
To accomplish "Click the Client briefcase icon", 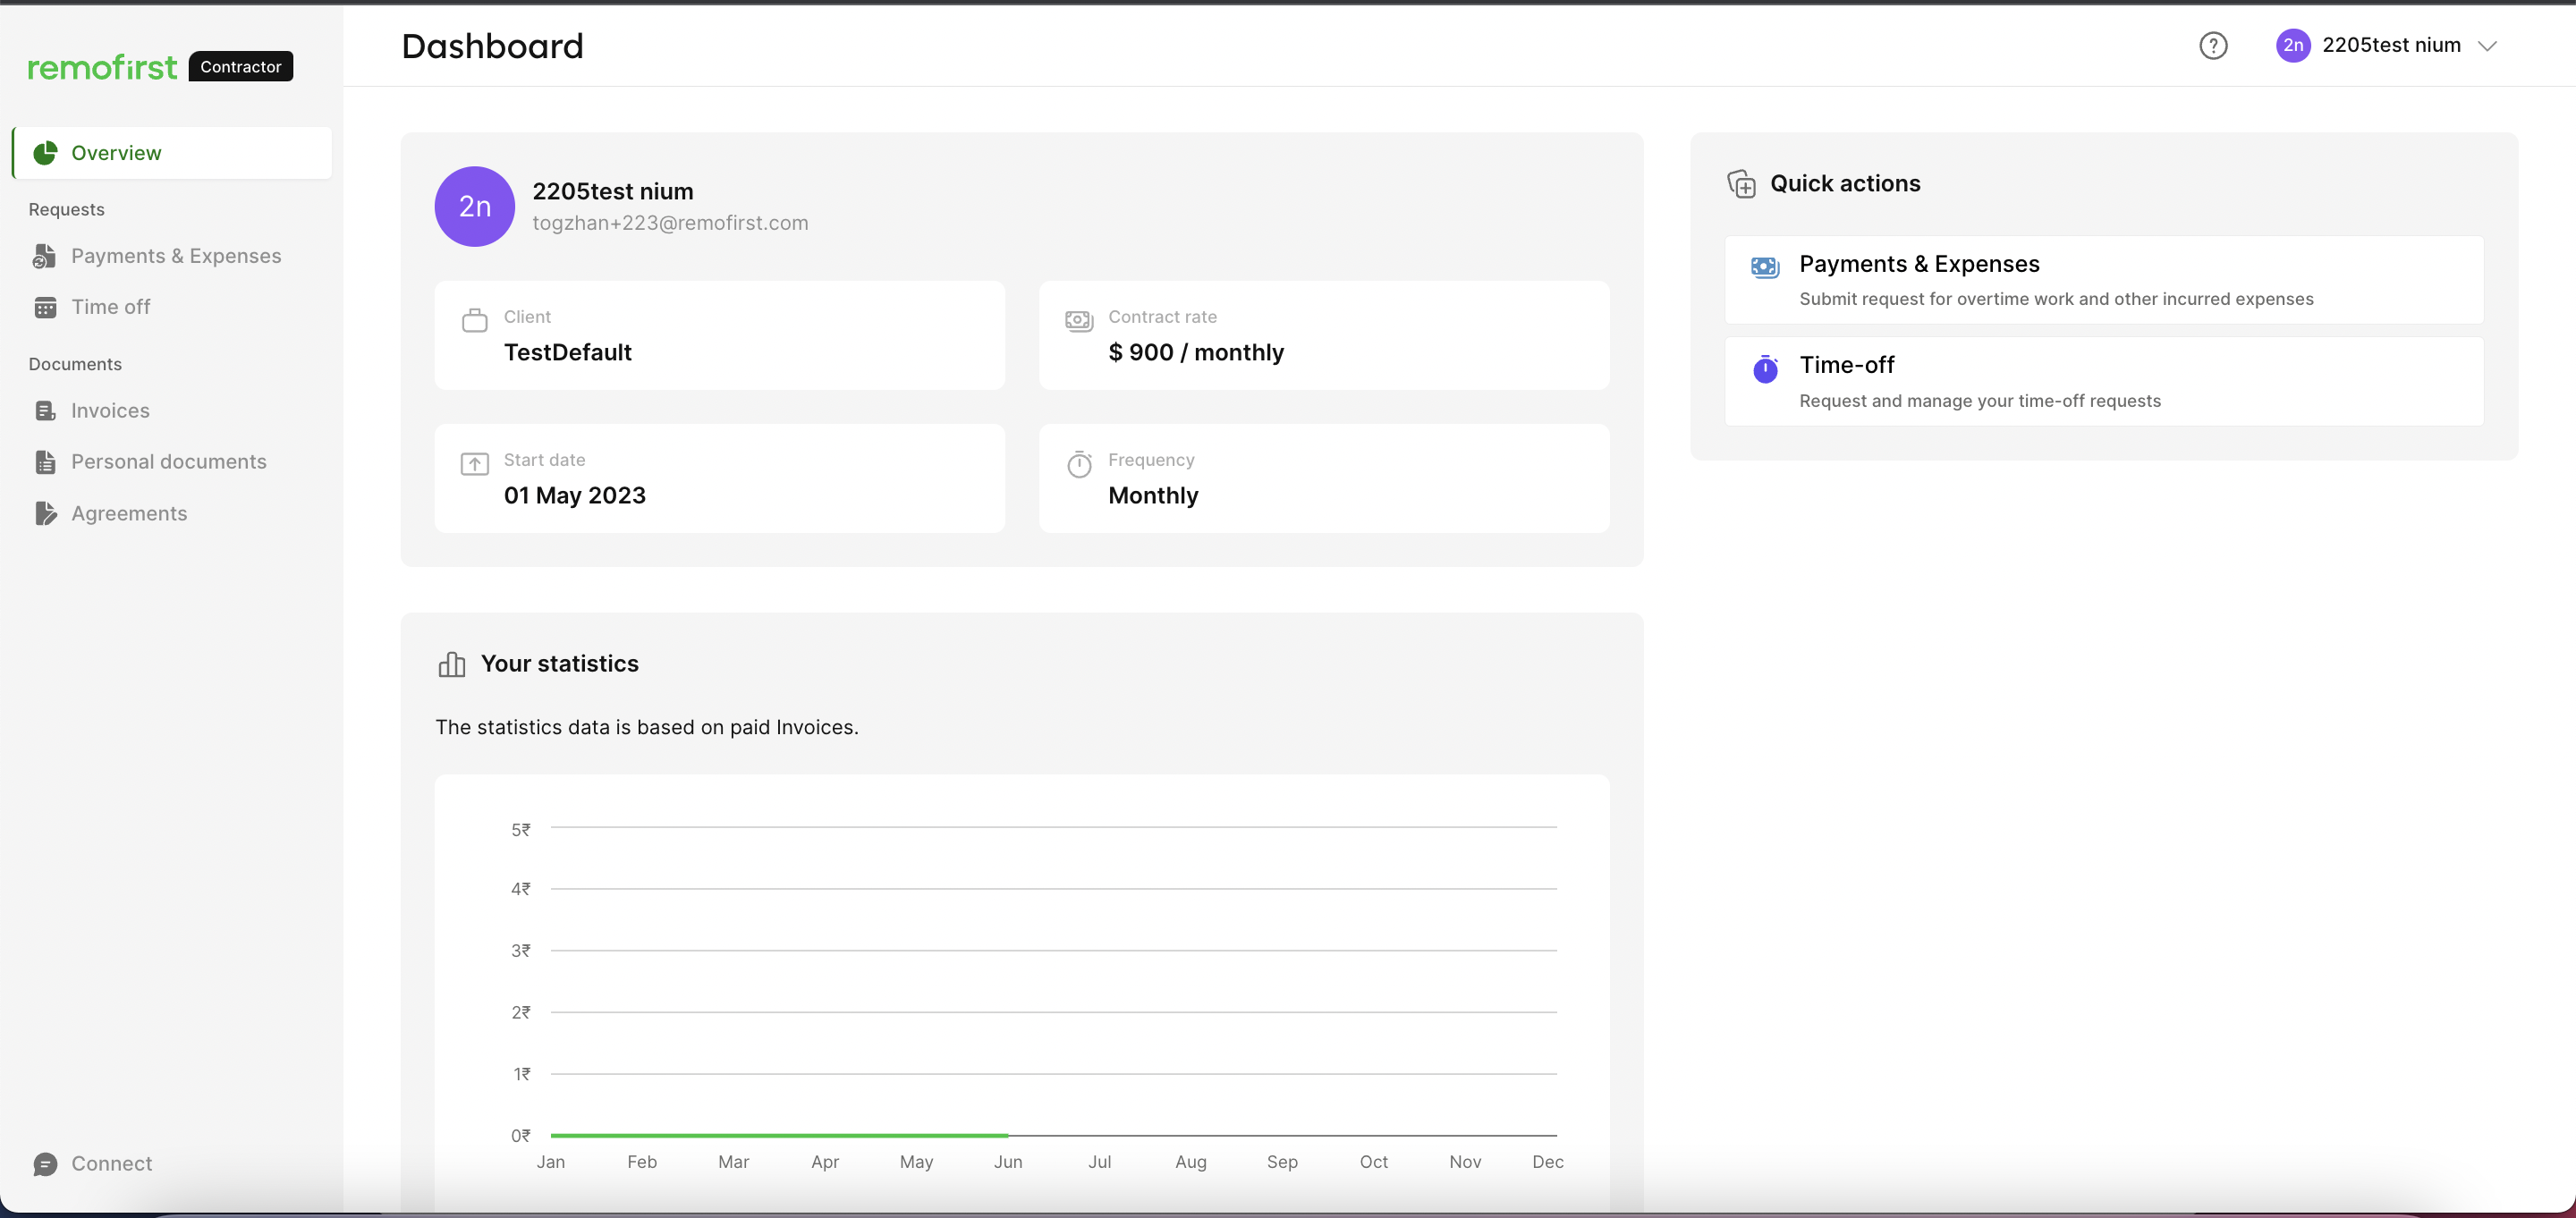I will [x=474, y=320].
